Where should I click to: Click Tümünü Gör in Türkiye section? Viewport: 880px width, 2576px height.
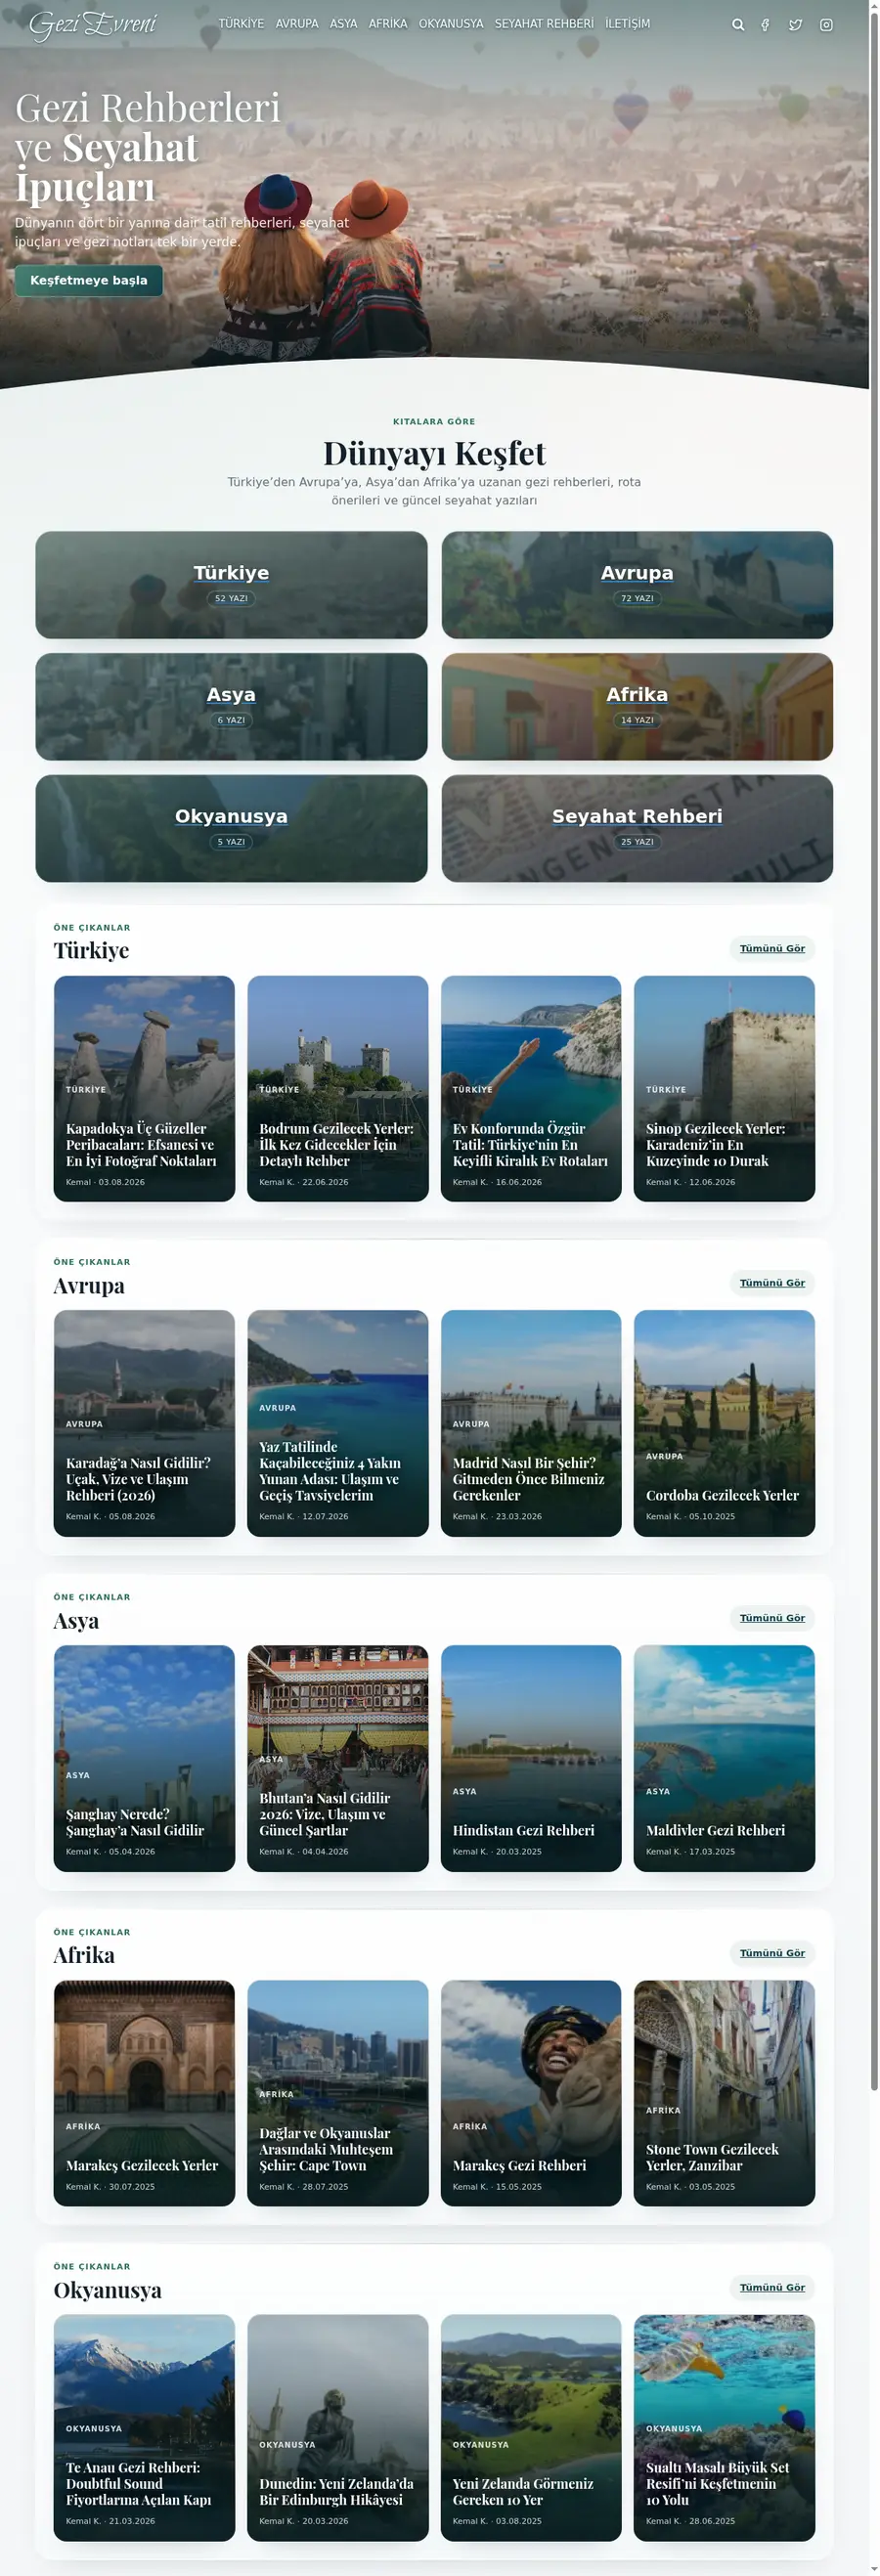772,948
